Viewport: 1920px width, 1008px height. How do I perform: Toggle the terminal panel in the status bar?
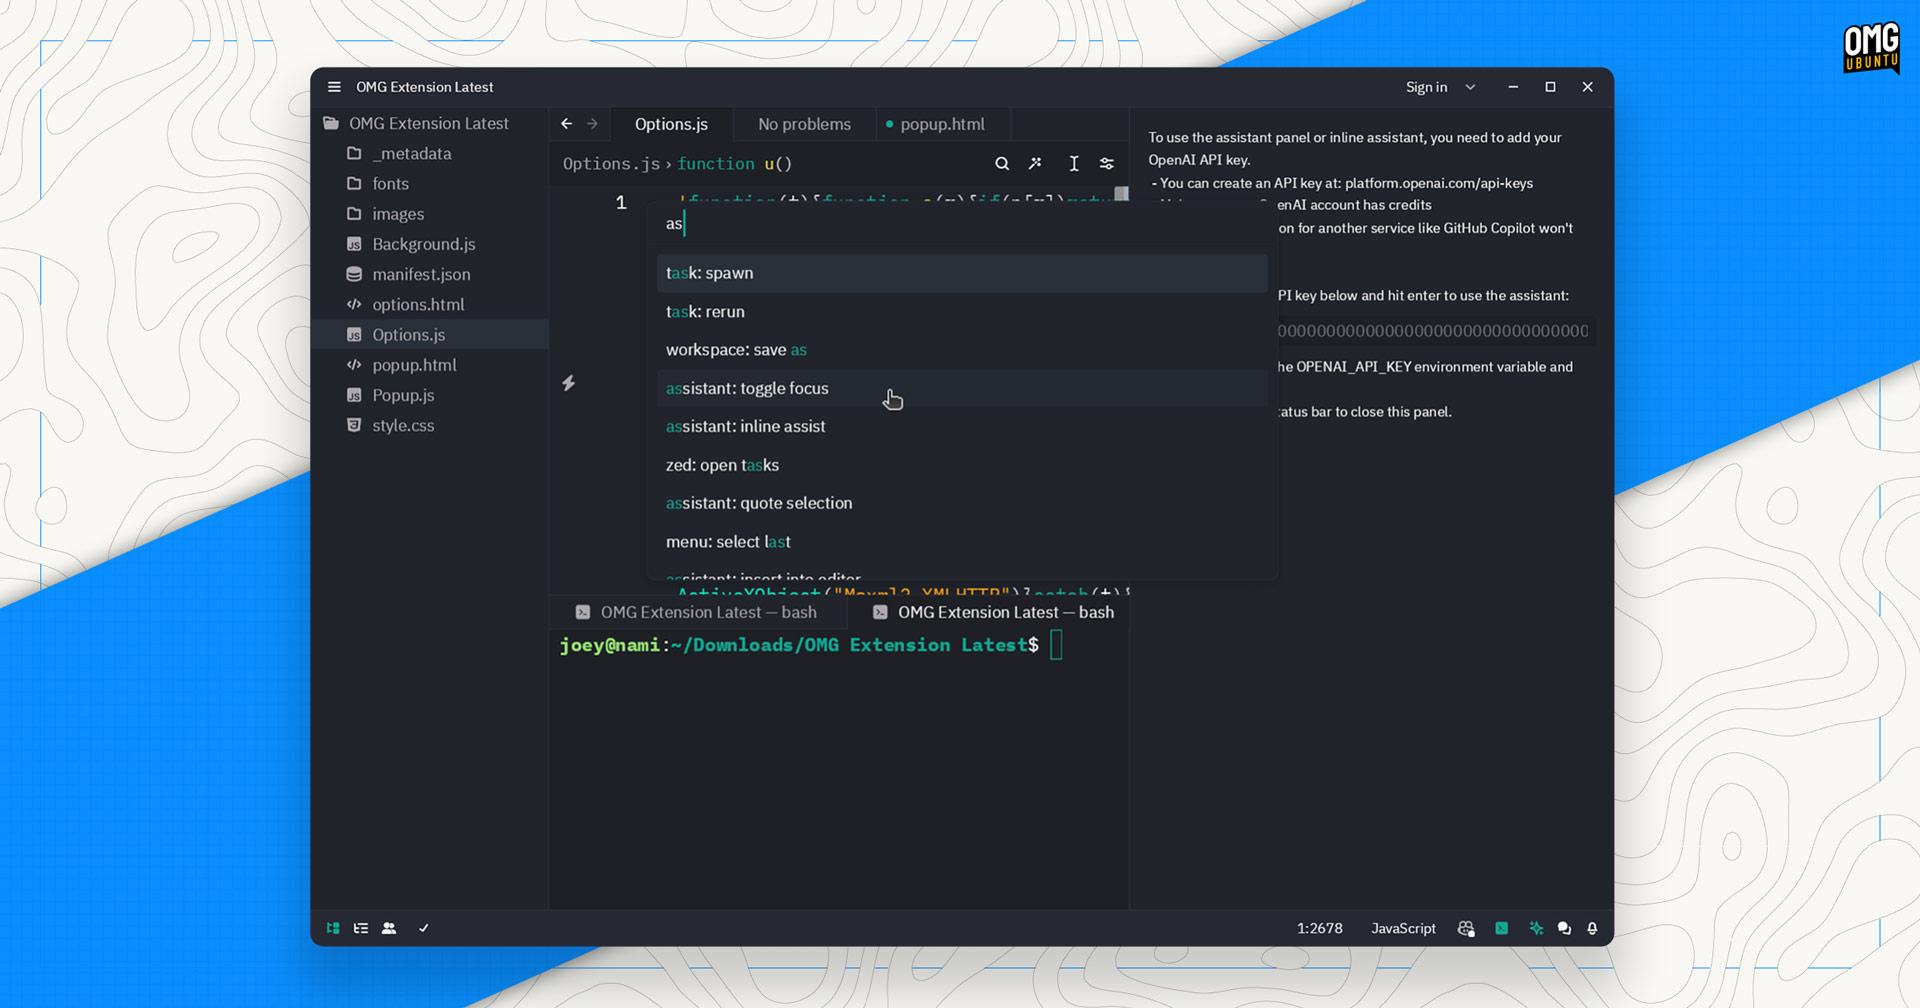click(x=1501, y=928)
